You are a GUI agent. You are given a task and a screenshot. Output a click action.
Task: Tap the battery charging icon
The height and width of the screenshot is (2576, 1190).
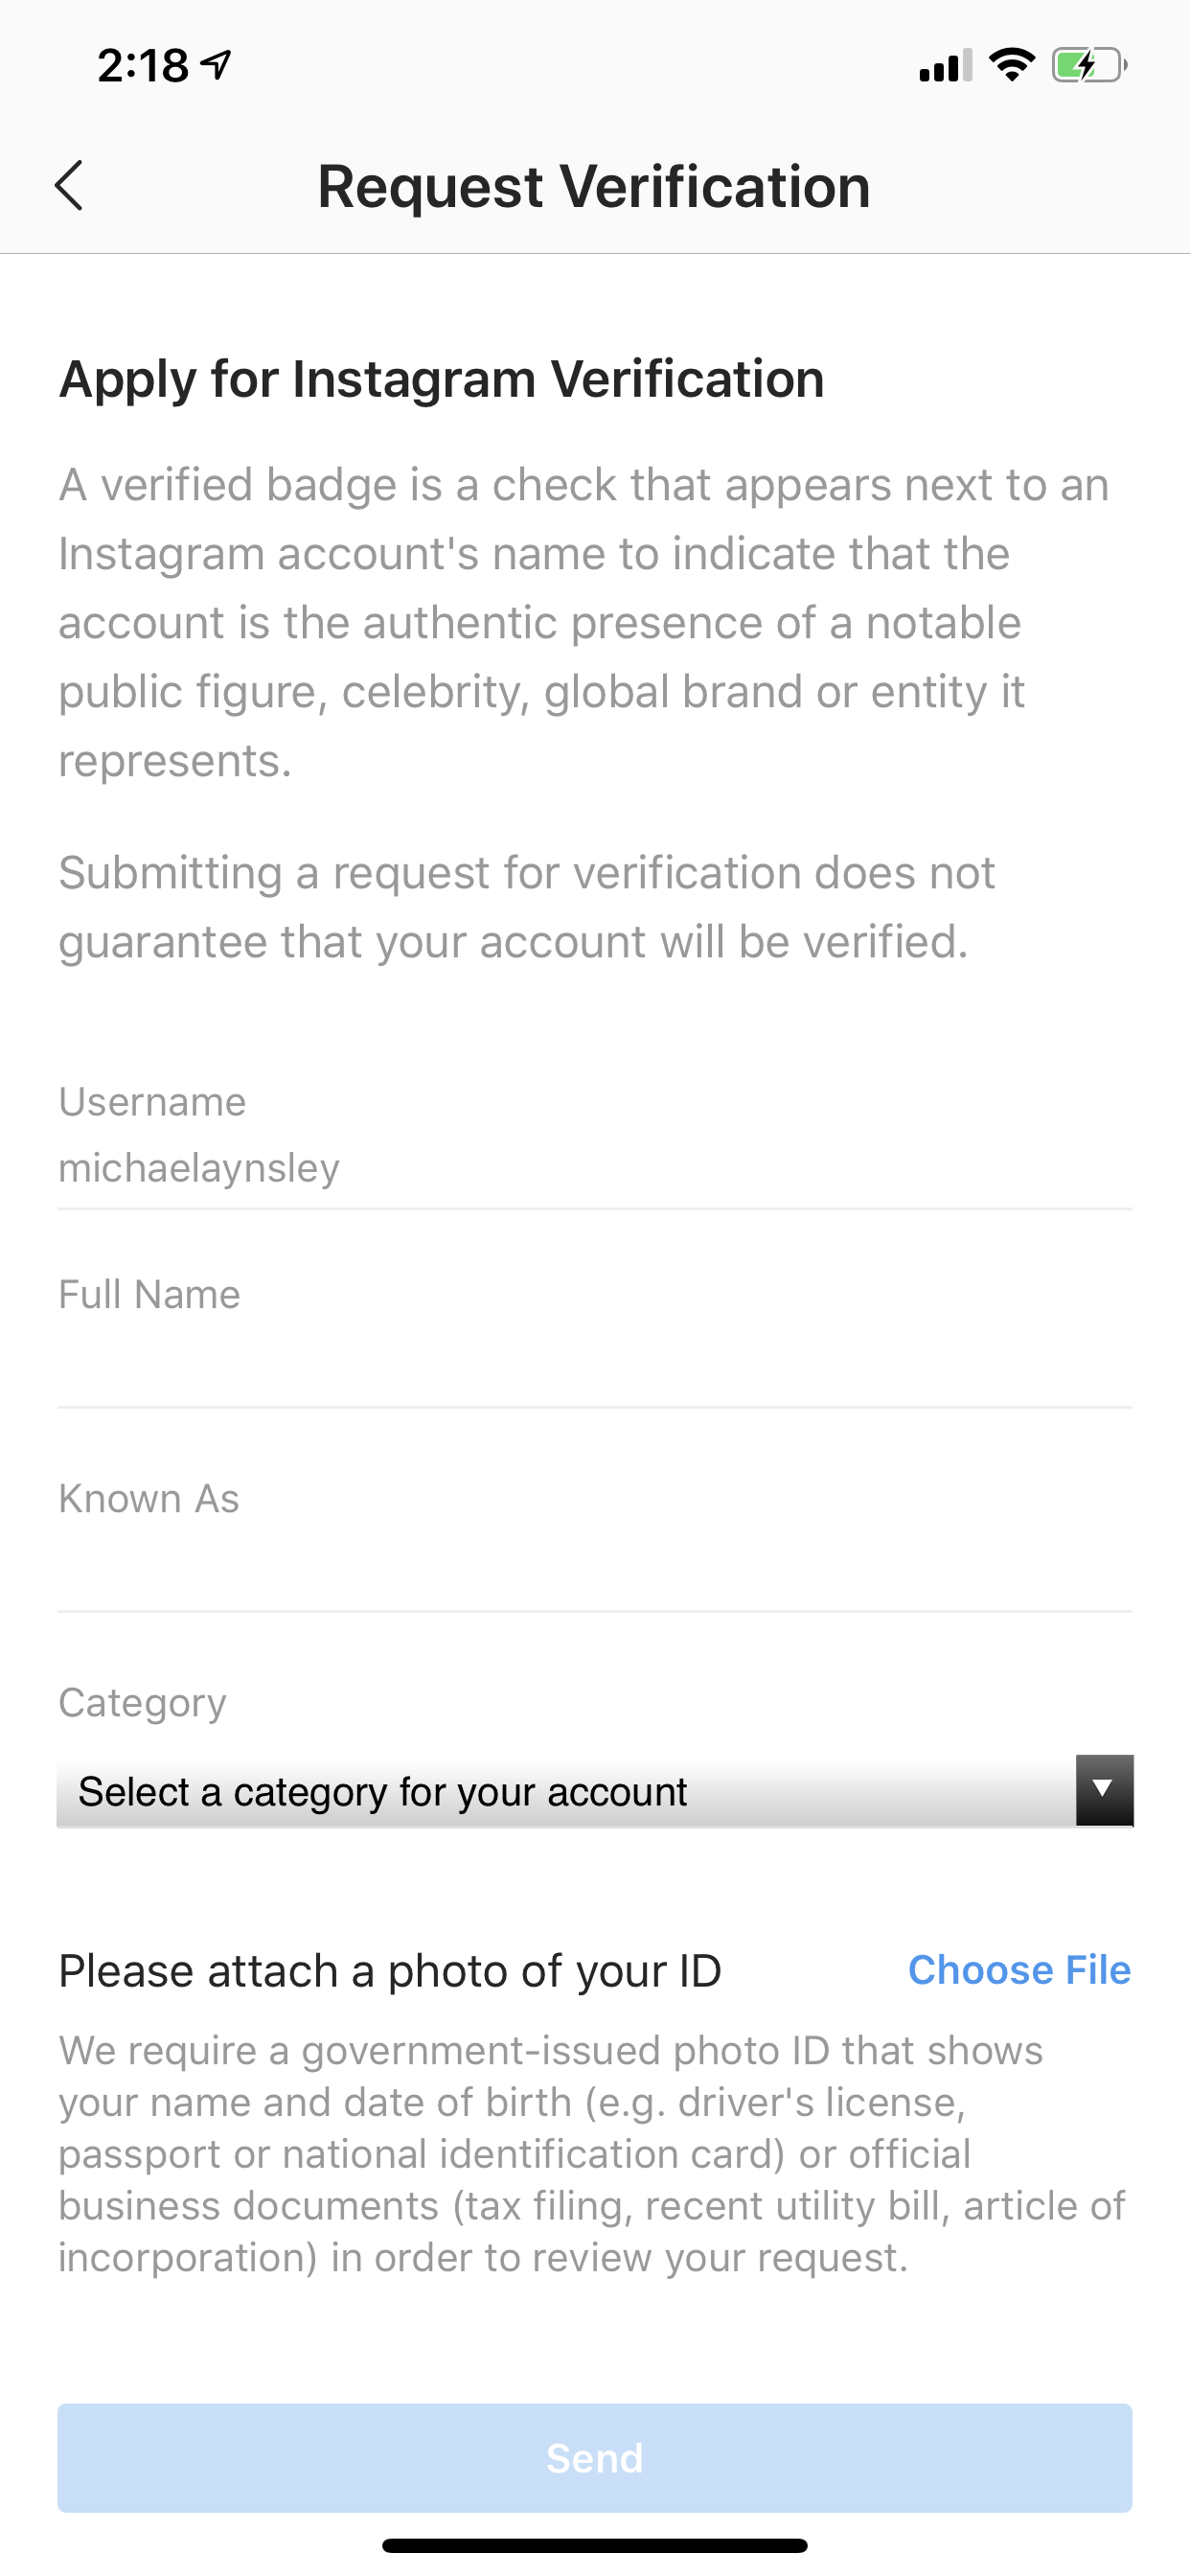click(x=1088, y=65)
